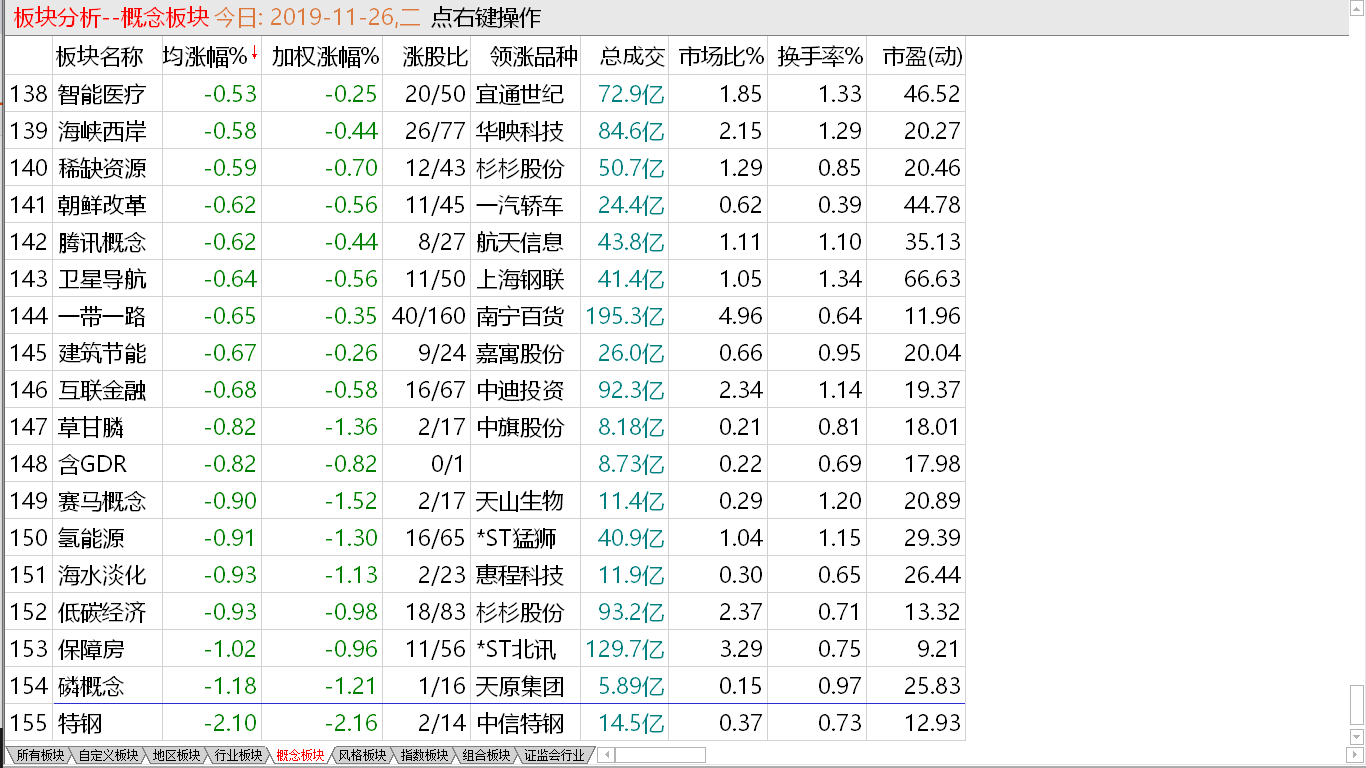The width and height of the screenshot is (1366, 768).
Task: Click leading stock 中迪投资
Action: [x=520, y=390]
